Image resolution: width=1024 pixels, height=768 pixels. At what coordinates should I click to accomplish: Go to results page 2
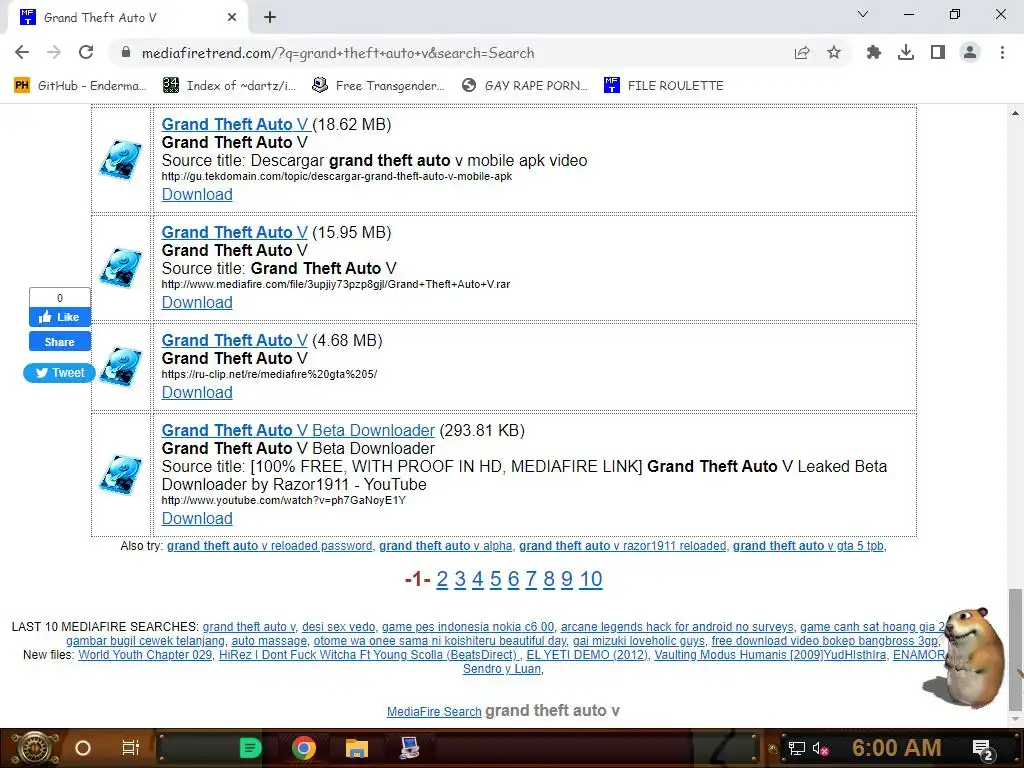click(x=442, y=579)
